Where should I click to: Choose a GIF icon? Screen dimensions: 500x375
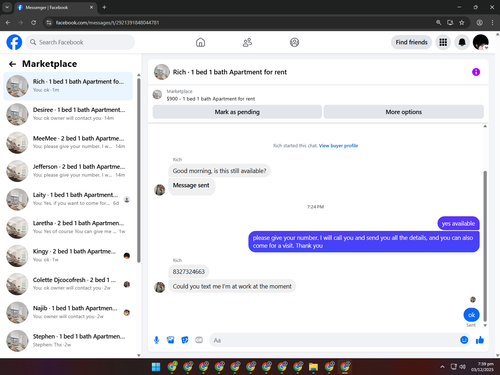coord(199,340)
